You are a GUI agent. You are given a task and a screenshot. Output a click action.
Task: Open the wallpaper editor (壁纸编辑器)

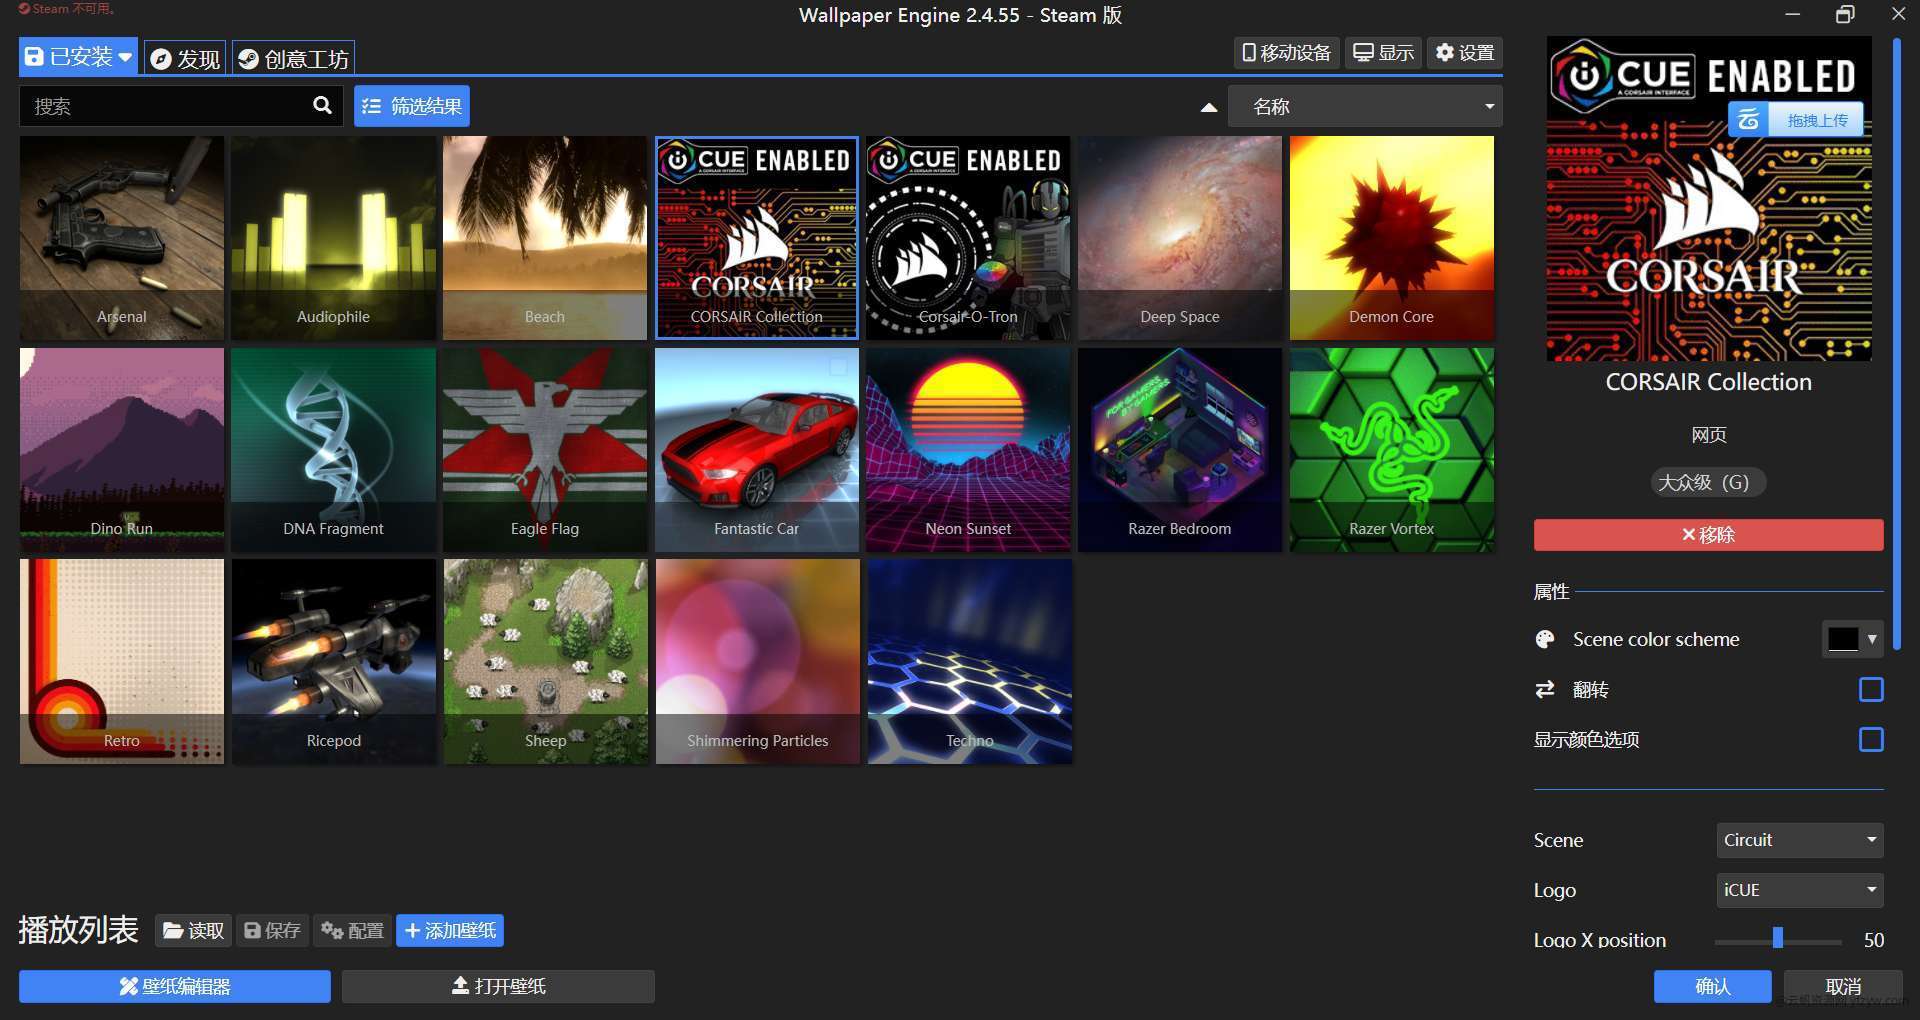coord(175,986)
